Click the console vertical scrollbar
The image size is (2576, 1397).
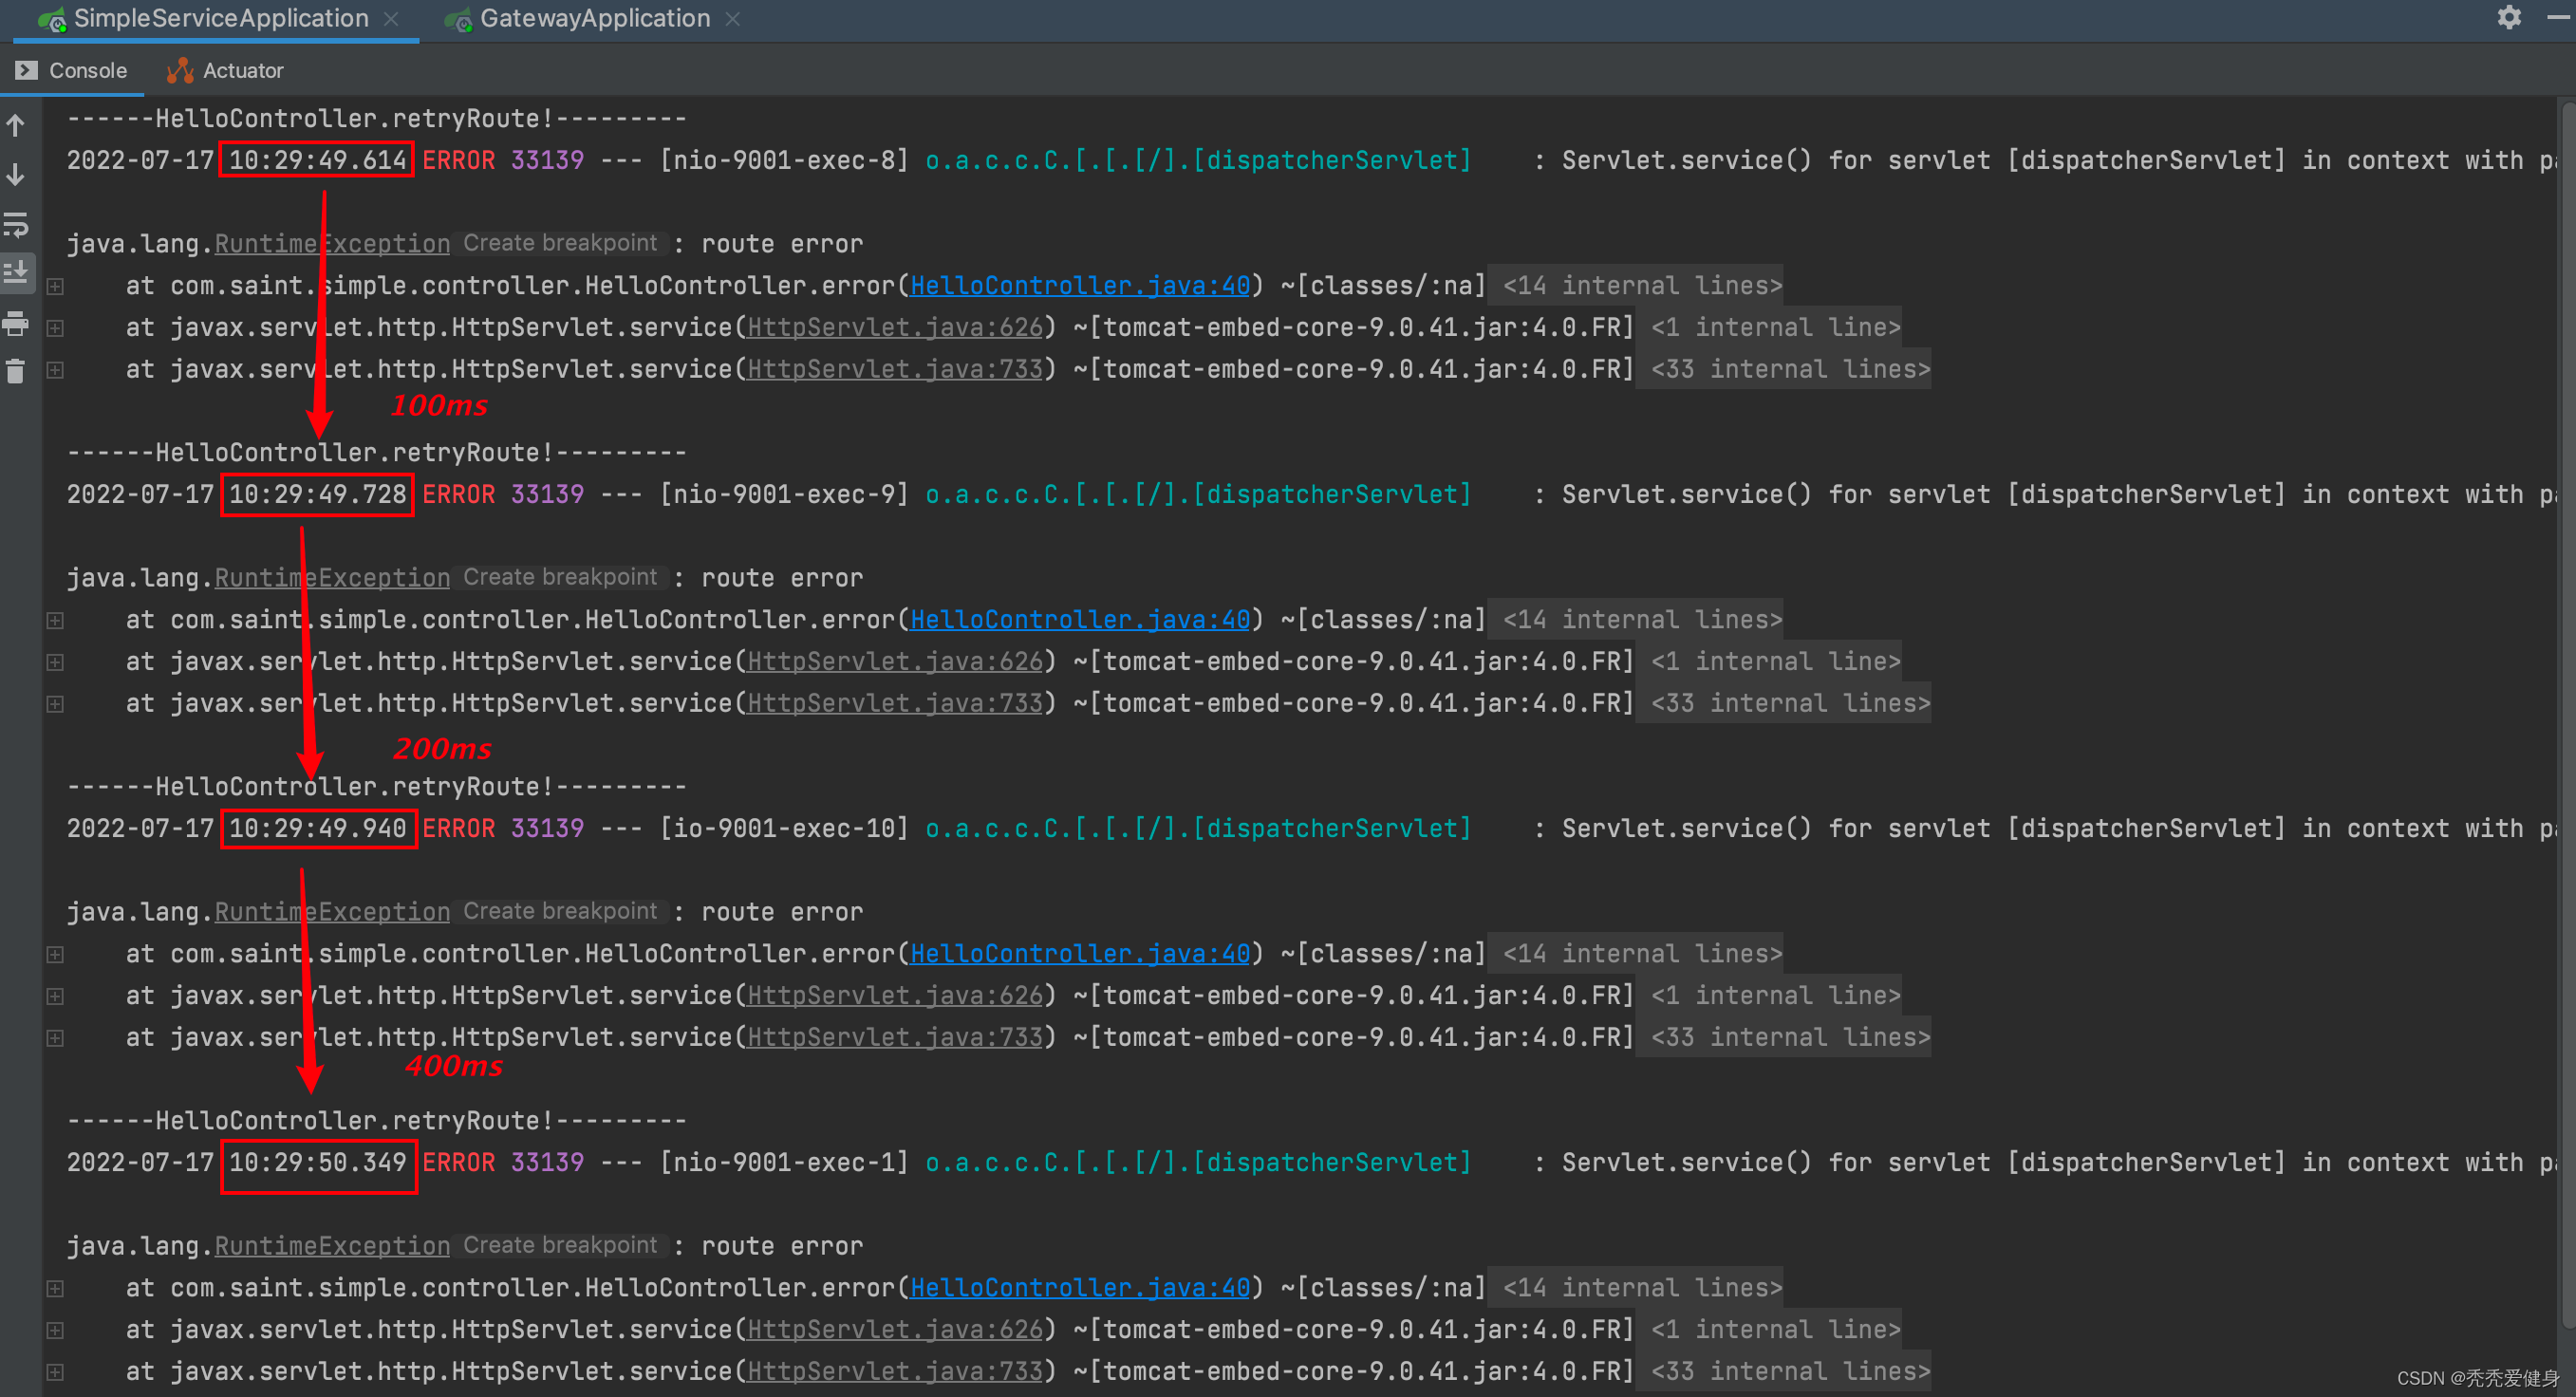(2567, 715)
